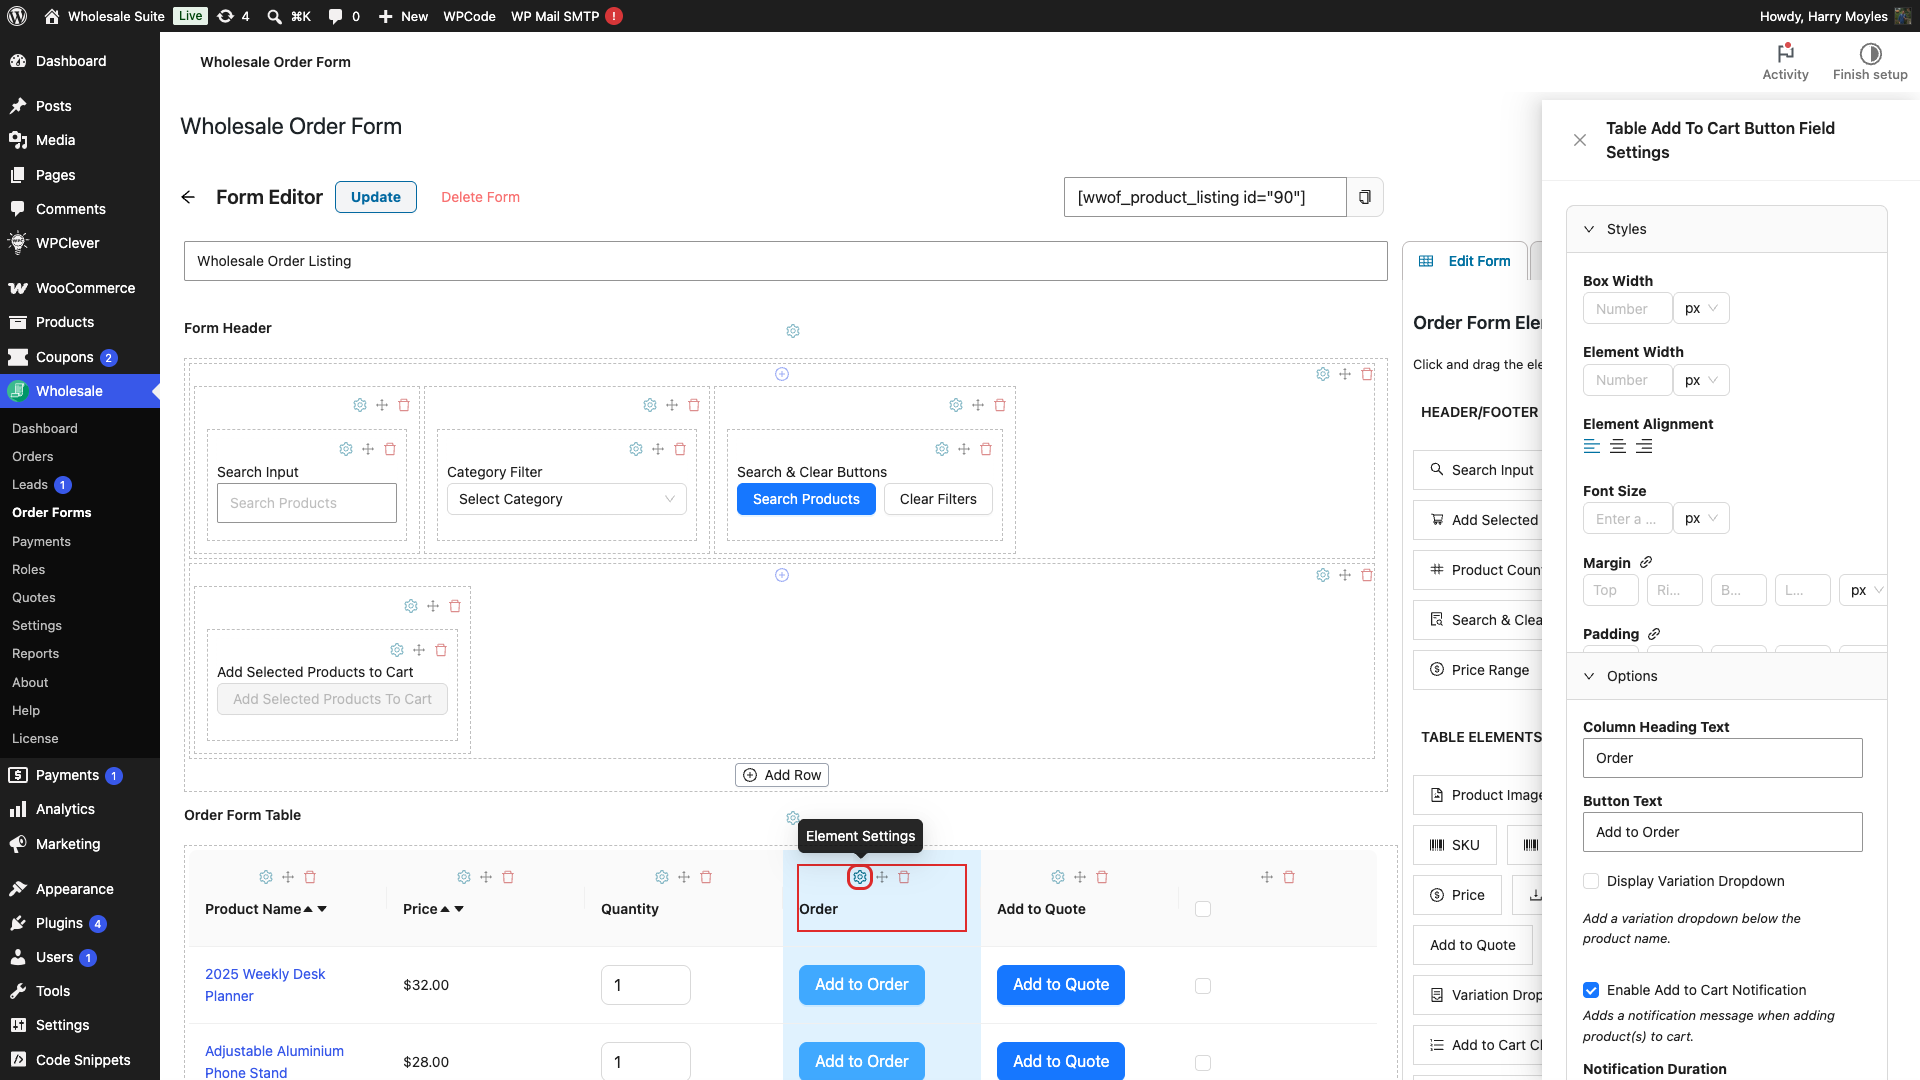Delete Add Selected Products to Cart element
Screen dimensions: 1920x1080
[x=441, y=650]
